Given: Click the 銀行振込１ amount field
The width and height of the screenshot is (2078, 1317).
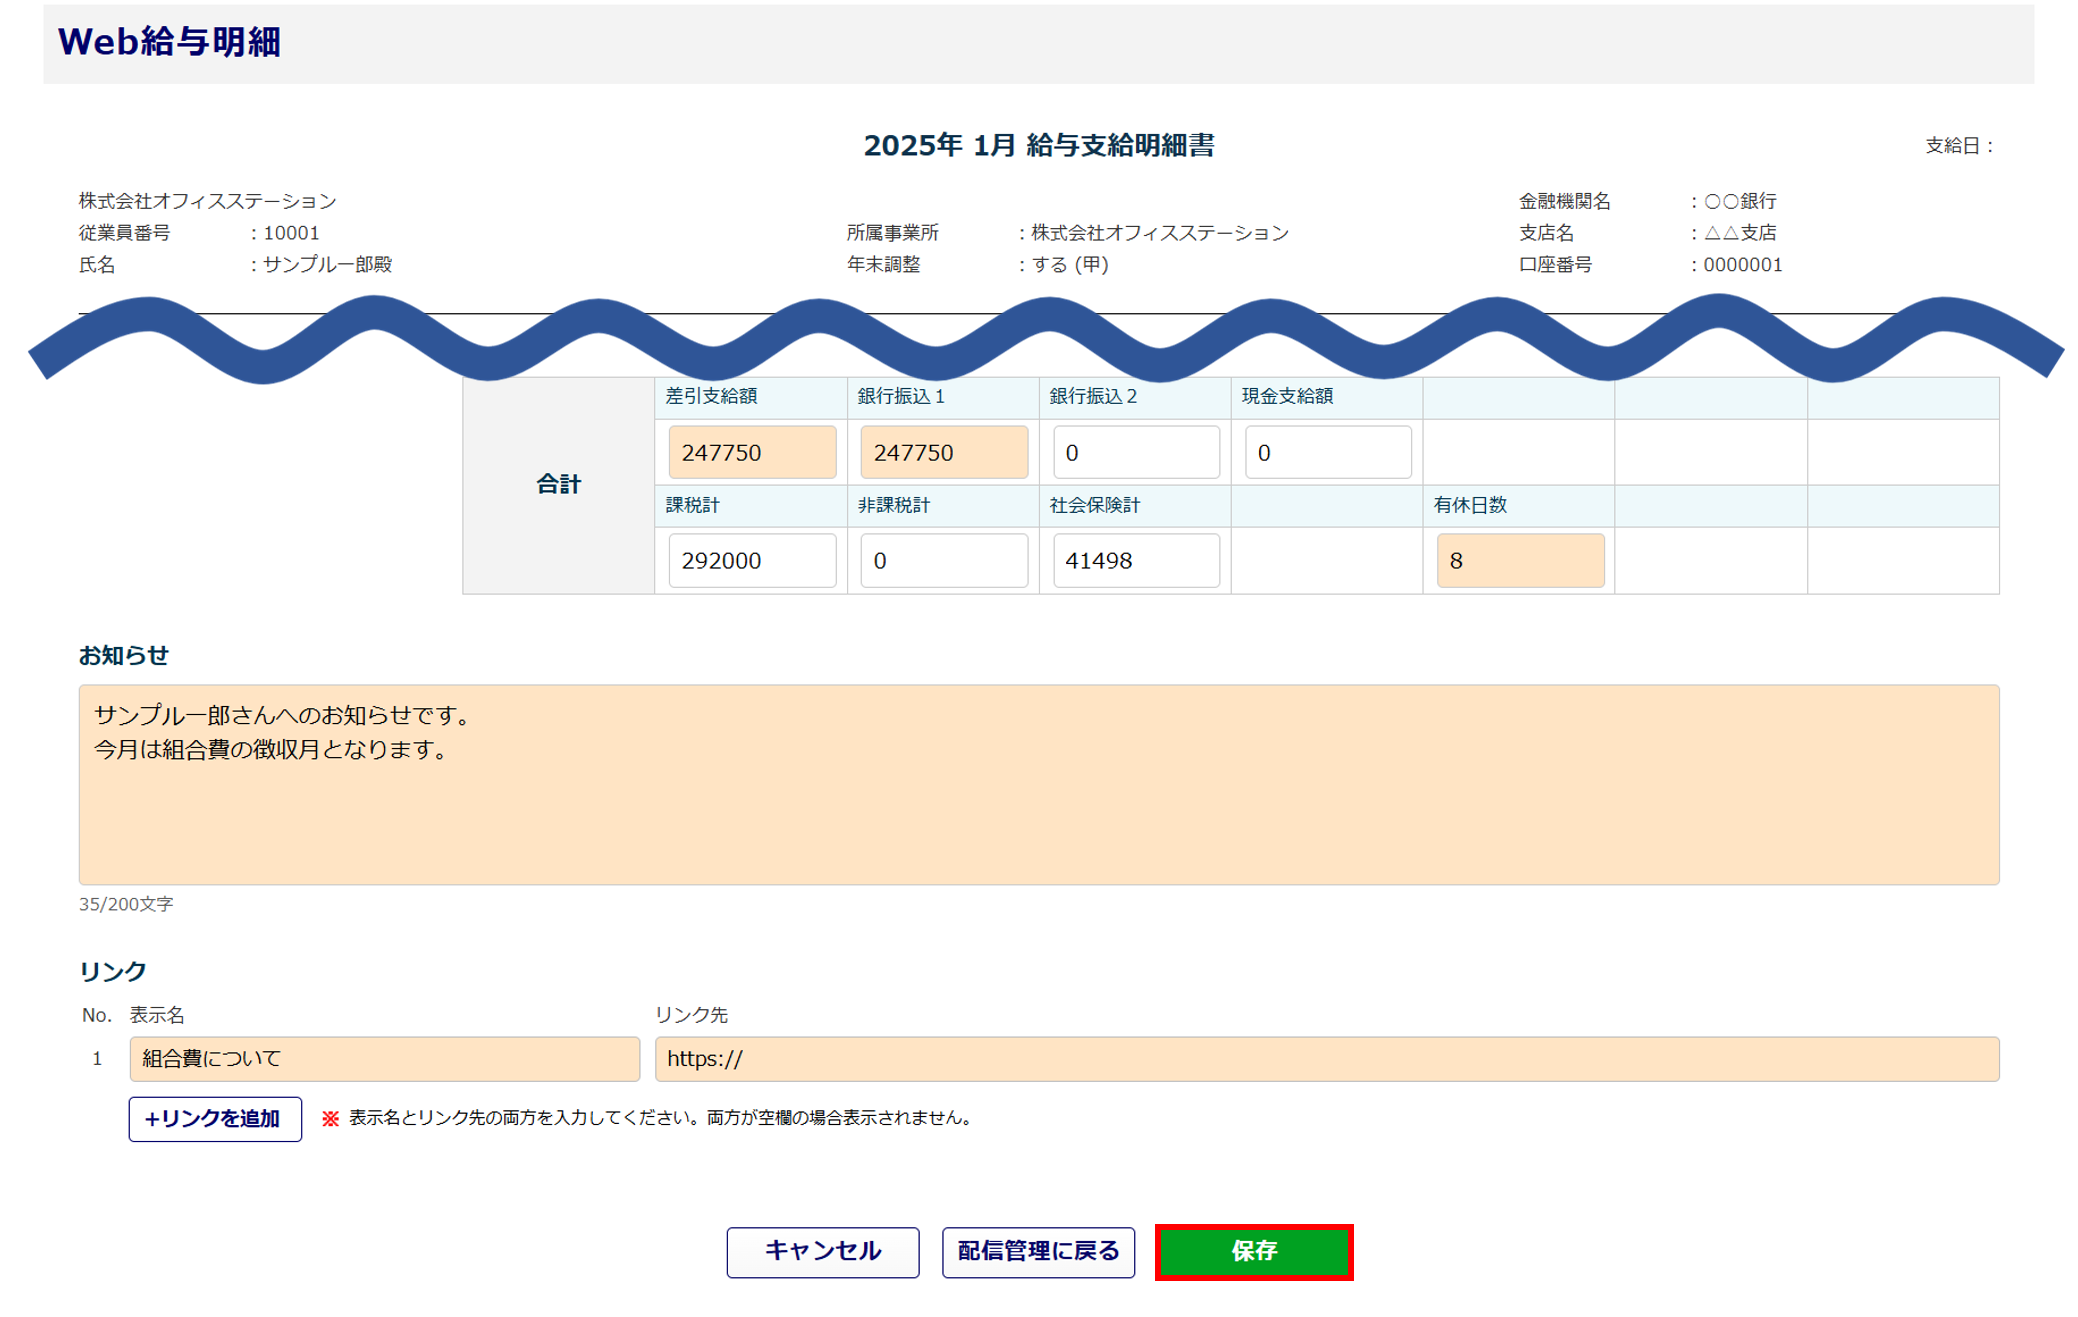Looking at the screenshot, I should (943, 452).
